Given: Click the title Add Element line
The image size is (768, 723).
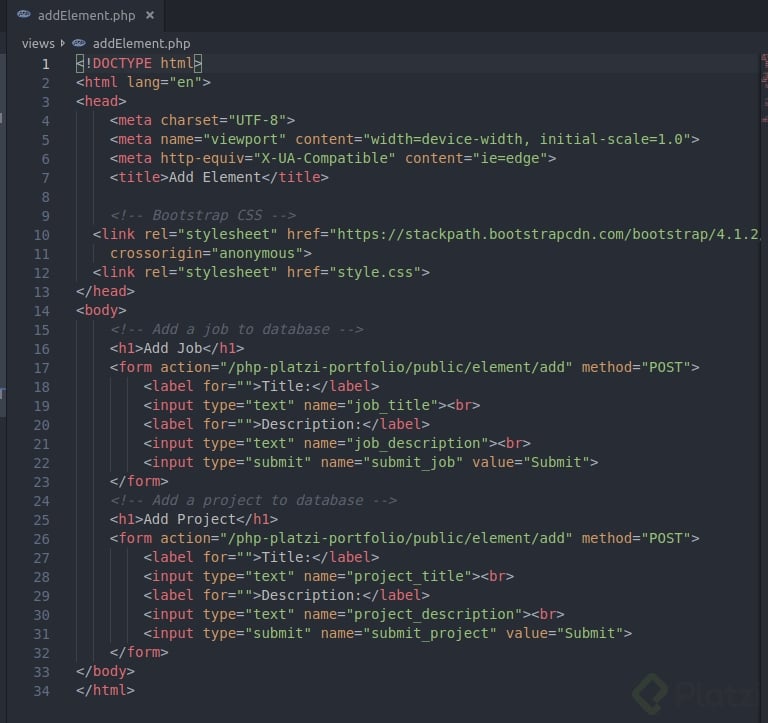Looking at the screenshot, I should tap(219, 177).
